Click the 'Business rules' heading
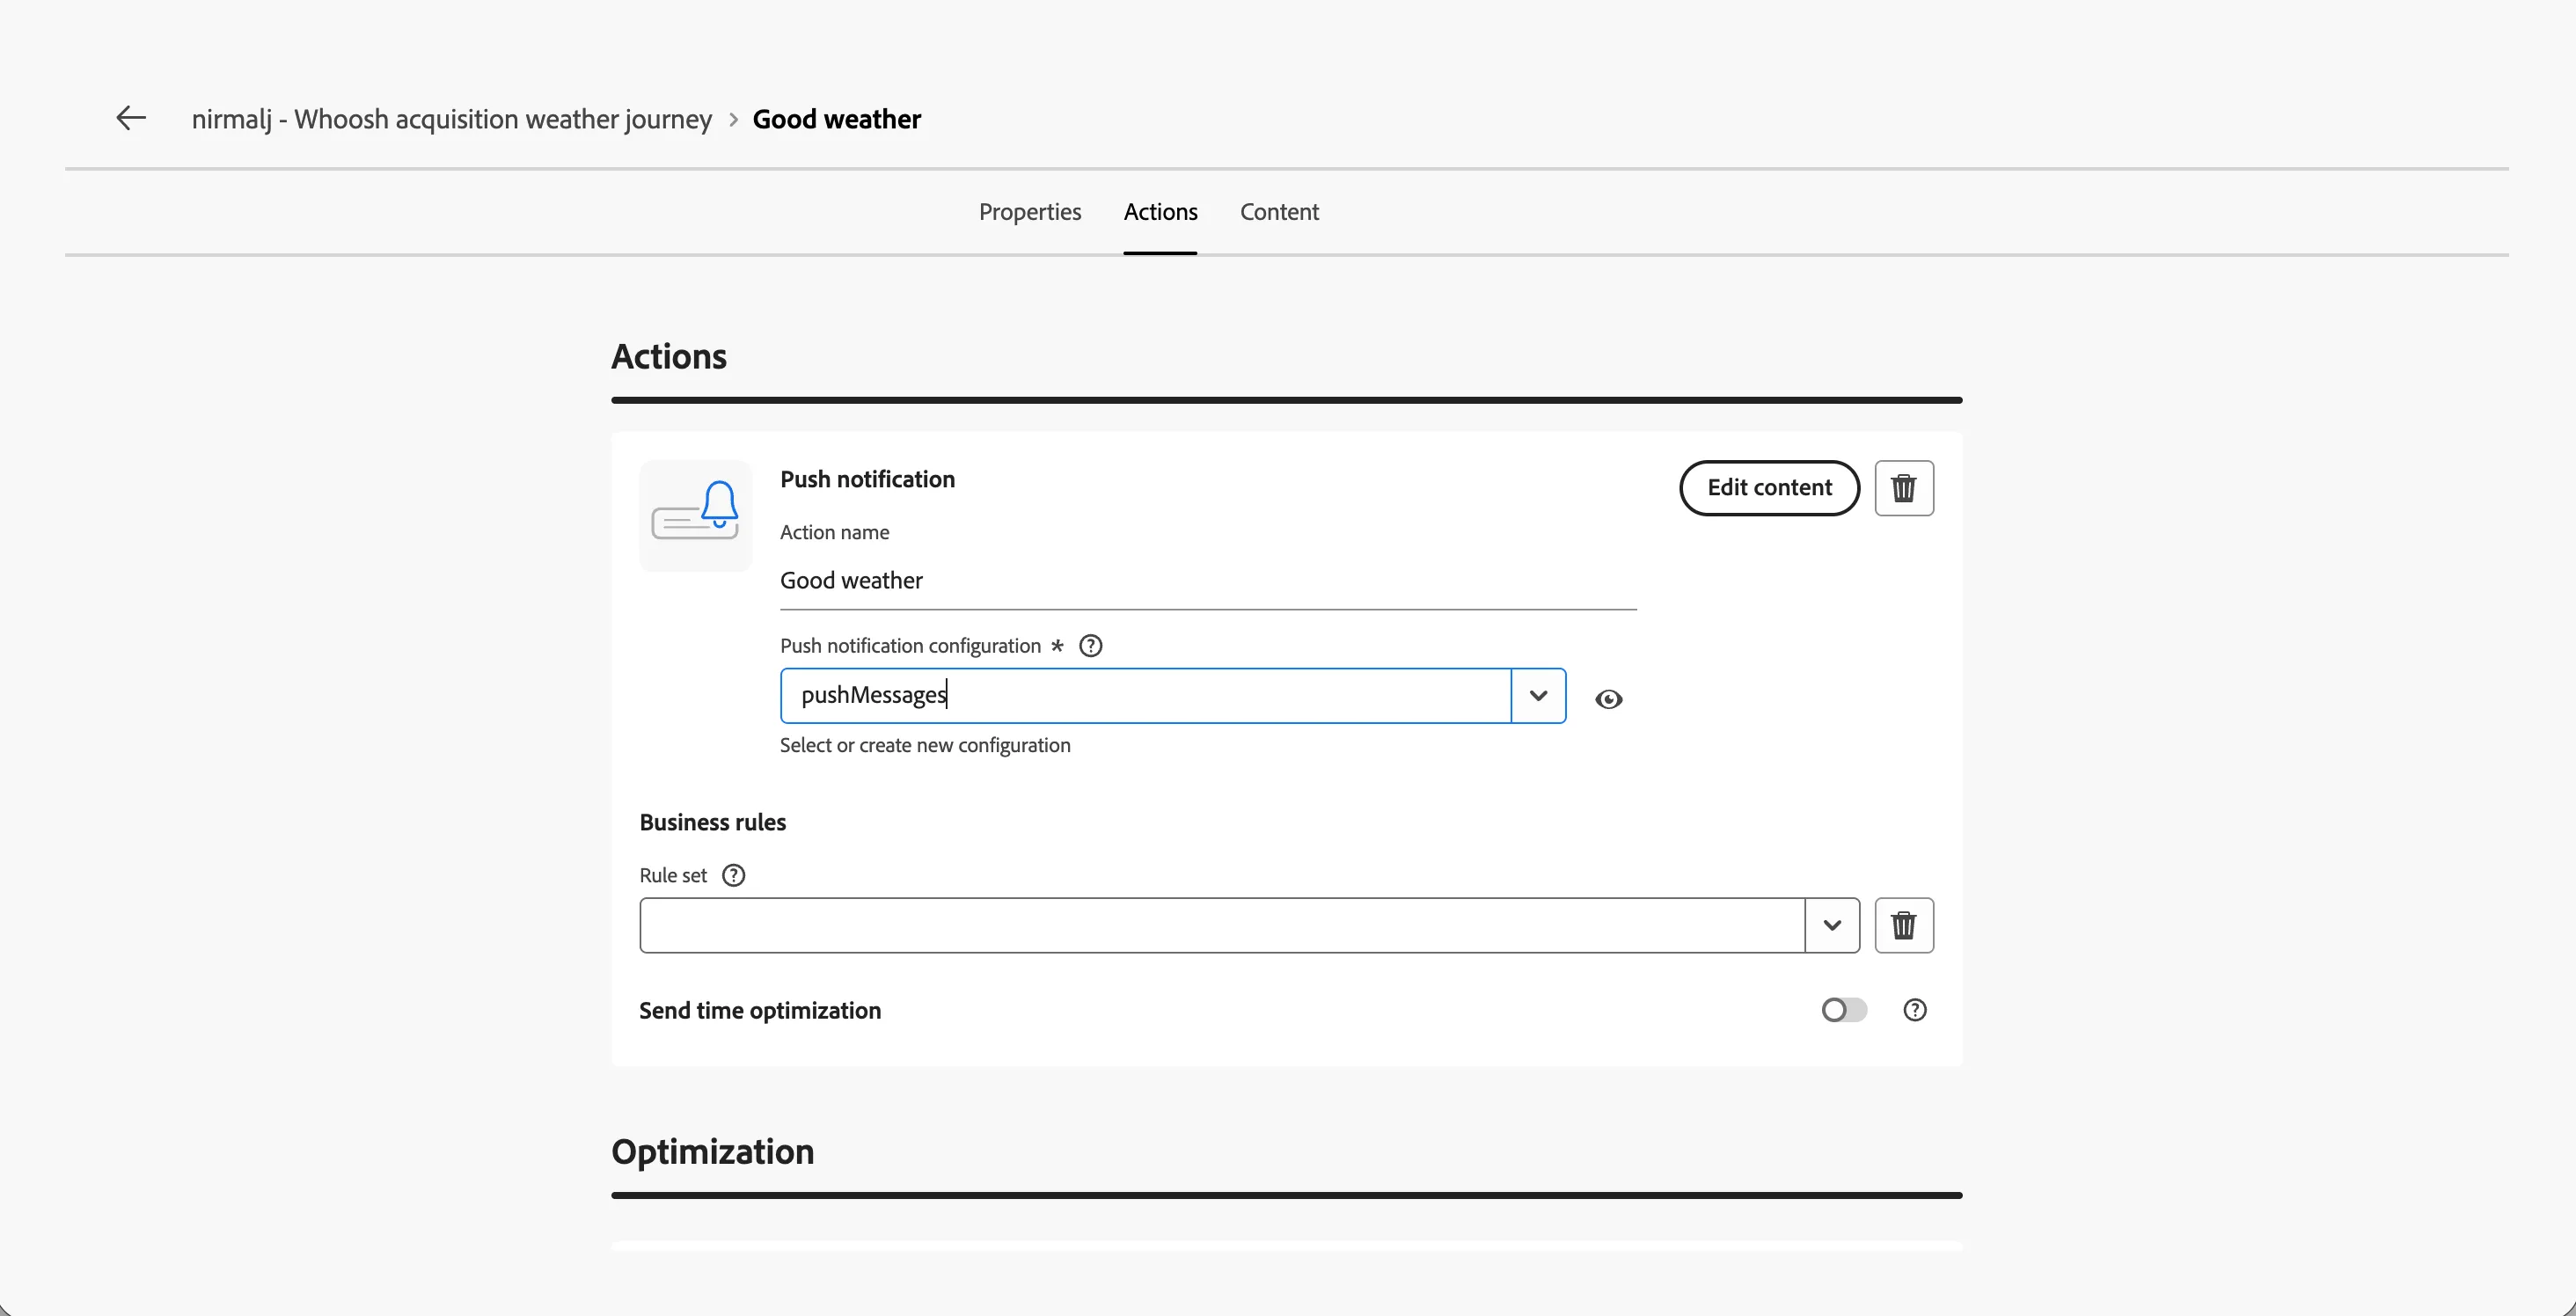 coord(713,822)
